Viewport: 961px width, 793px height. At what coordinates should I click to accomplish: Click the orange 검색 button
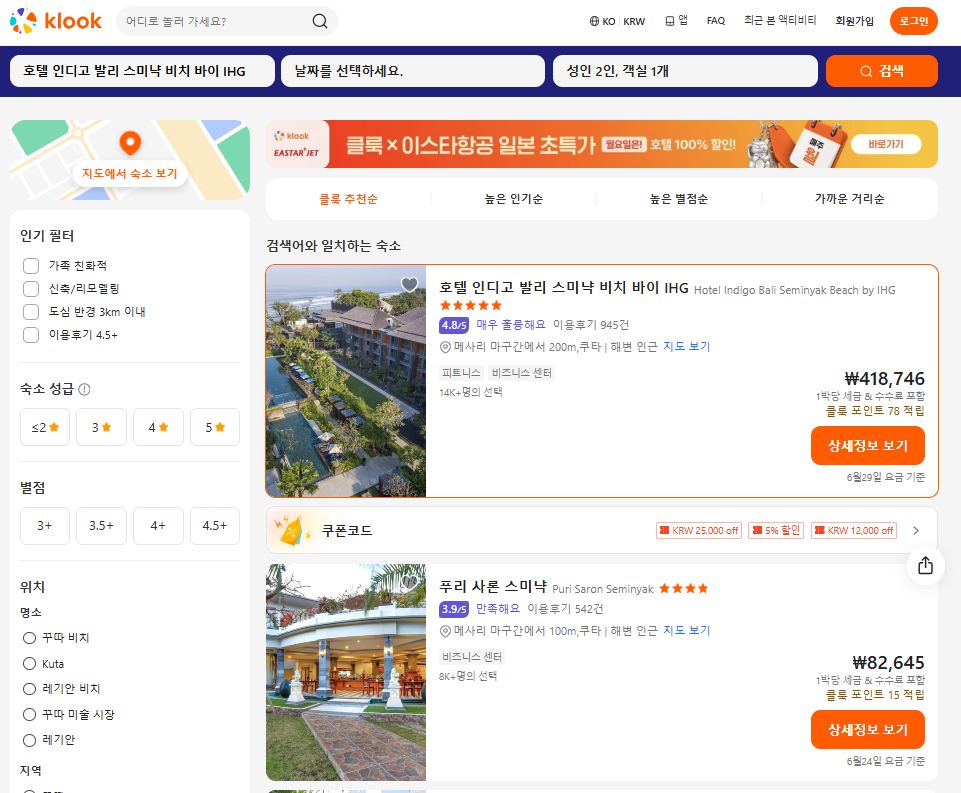[882, 71]
